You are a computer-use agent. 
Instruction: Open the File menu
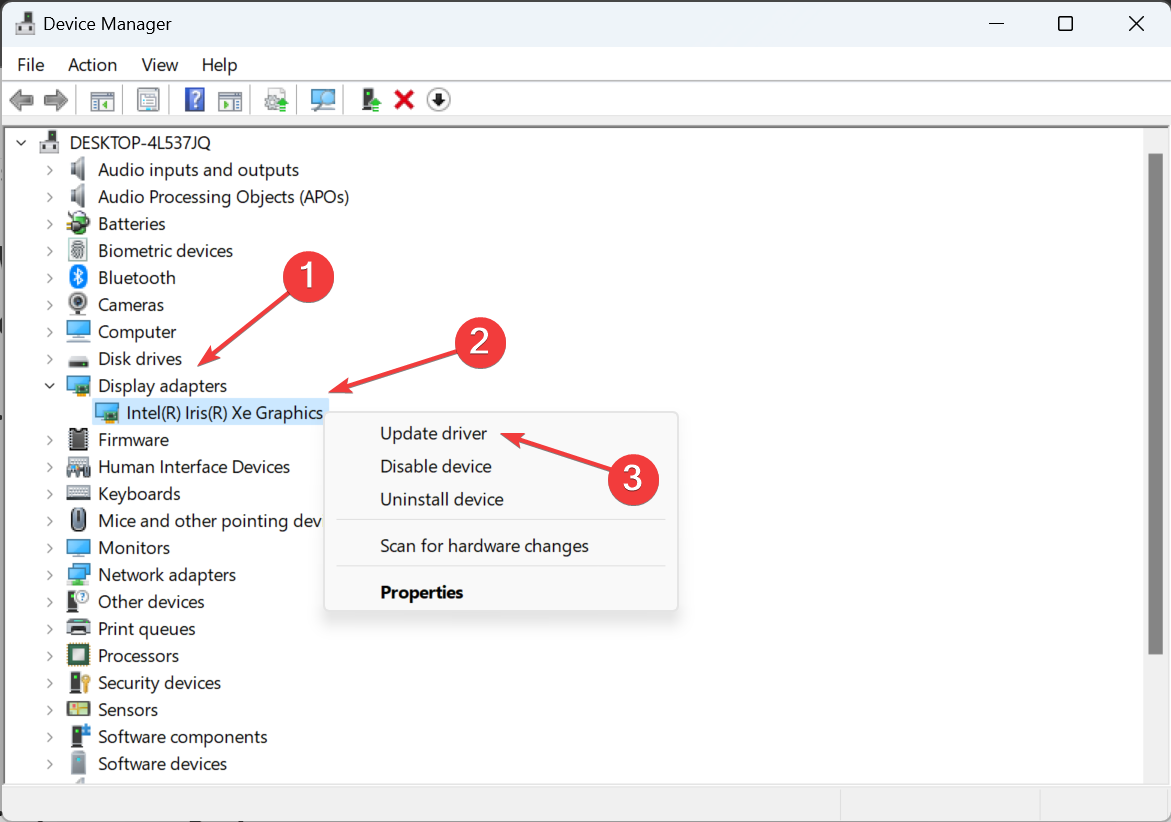(x=31, y=65)
